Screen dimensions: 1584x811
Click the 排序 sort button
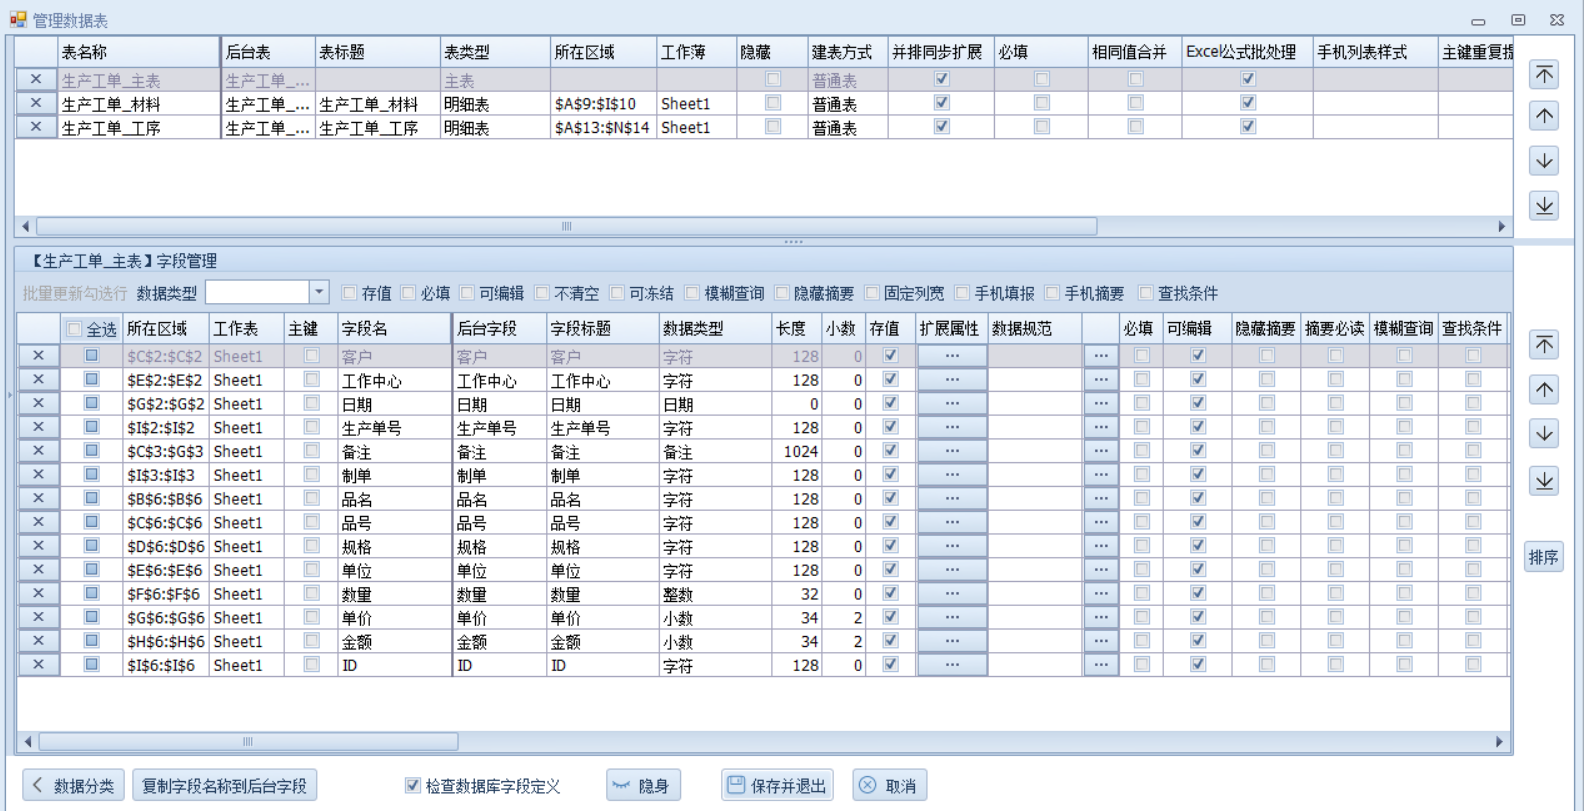(x=1543, y=557)
